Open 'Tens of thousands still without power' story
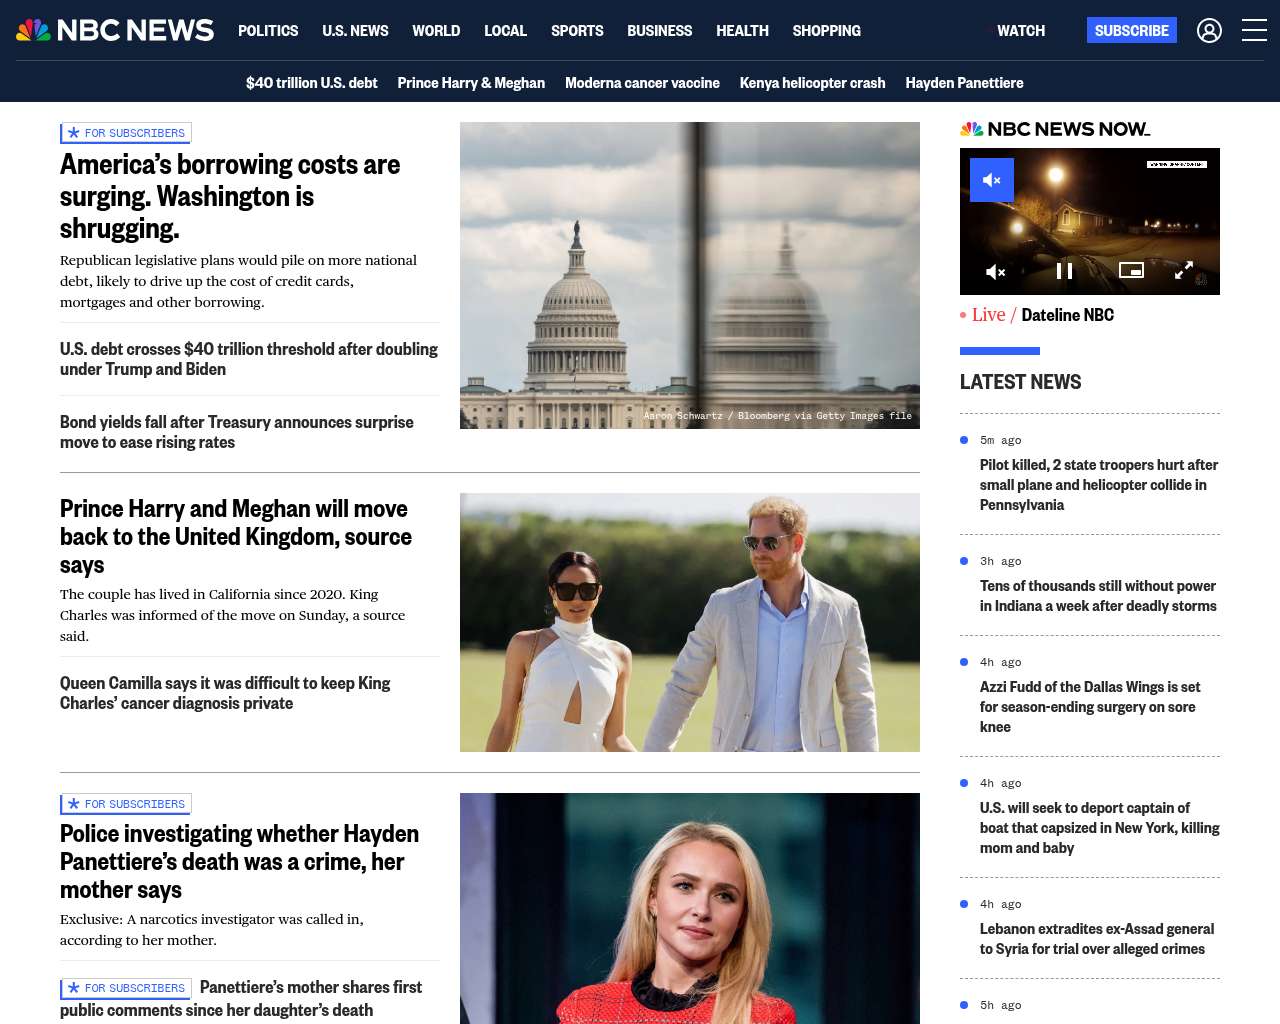The width and height of the screenshot is (1280, 1024). (1098, 596)
